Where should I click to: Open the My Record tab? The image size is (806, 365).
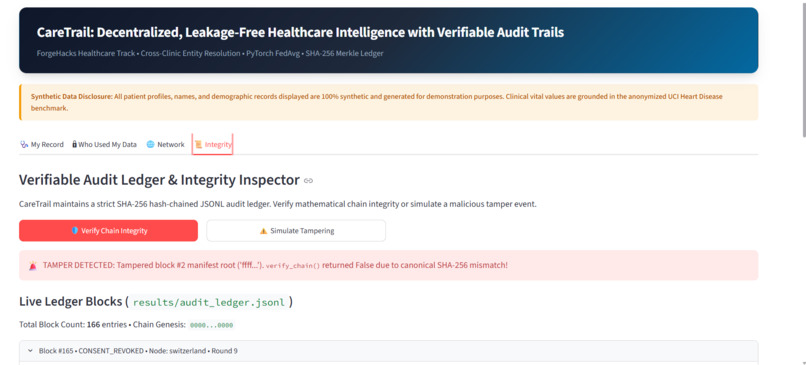(x=42, y=144)
